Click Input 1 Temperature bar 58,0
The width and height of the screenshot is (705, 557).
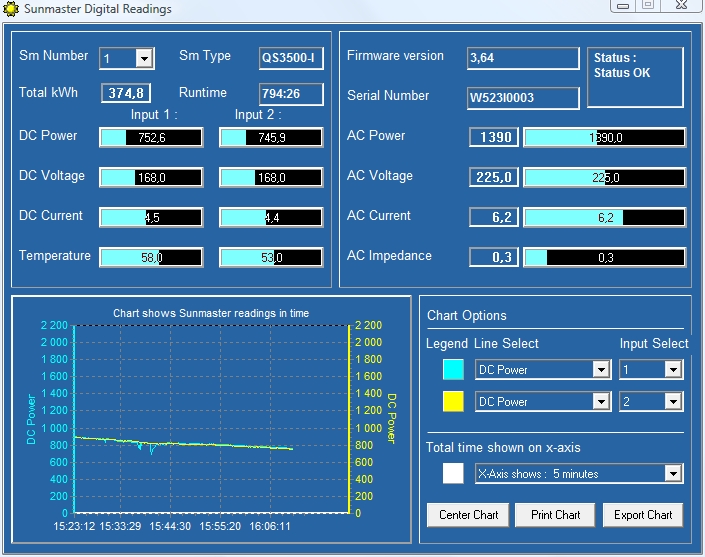(x=151, y=258)
